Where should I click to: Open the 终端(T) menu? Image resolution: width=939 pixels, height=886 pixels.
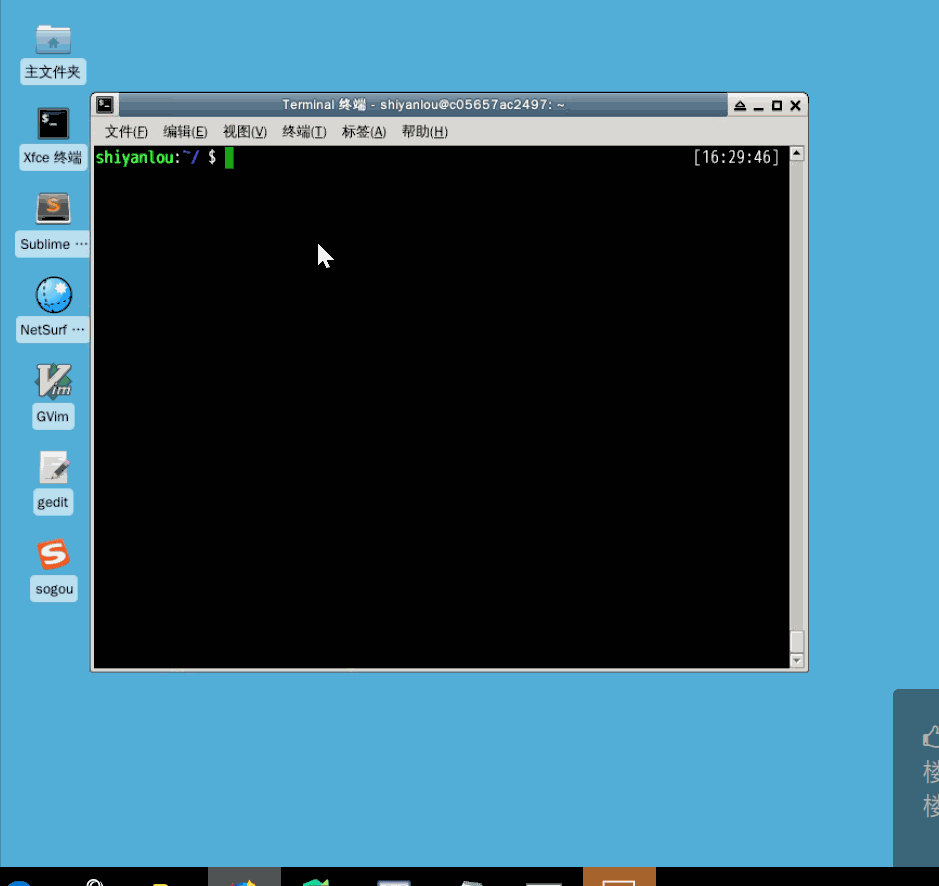pyautogui.click(x=304, y=132)
